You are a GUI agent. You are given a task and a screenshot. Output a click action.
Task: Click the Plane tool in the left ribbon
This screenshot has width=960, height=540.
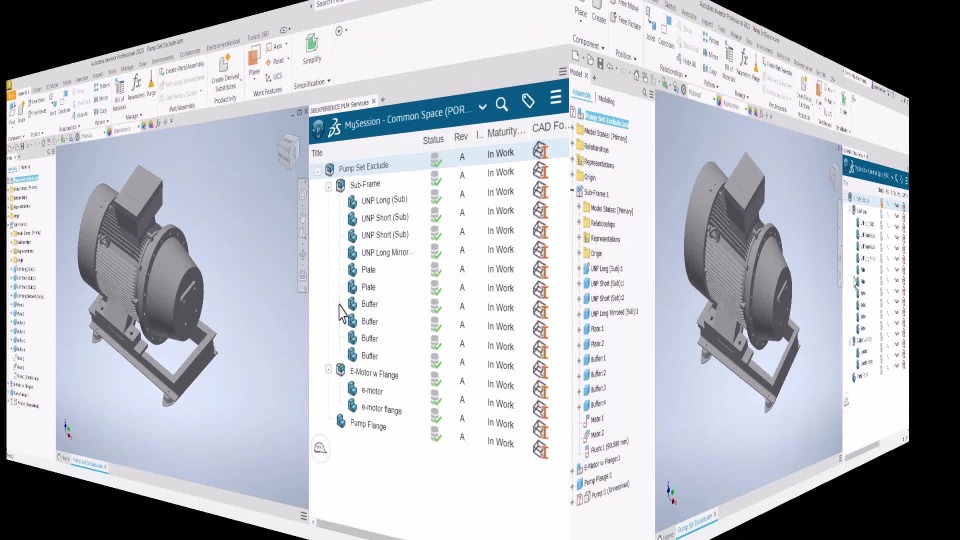pyautogui.click(x=254, y=62)
